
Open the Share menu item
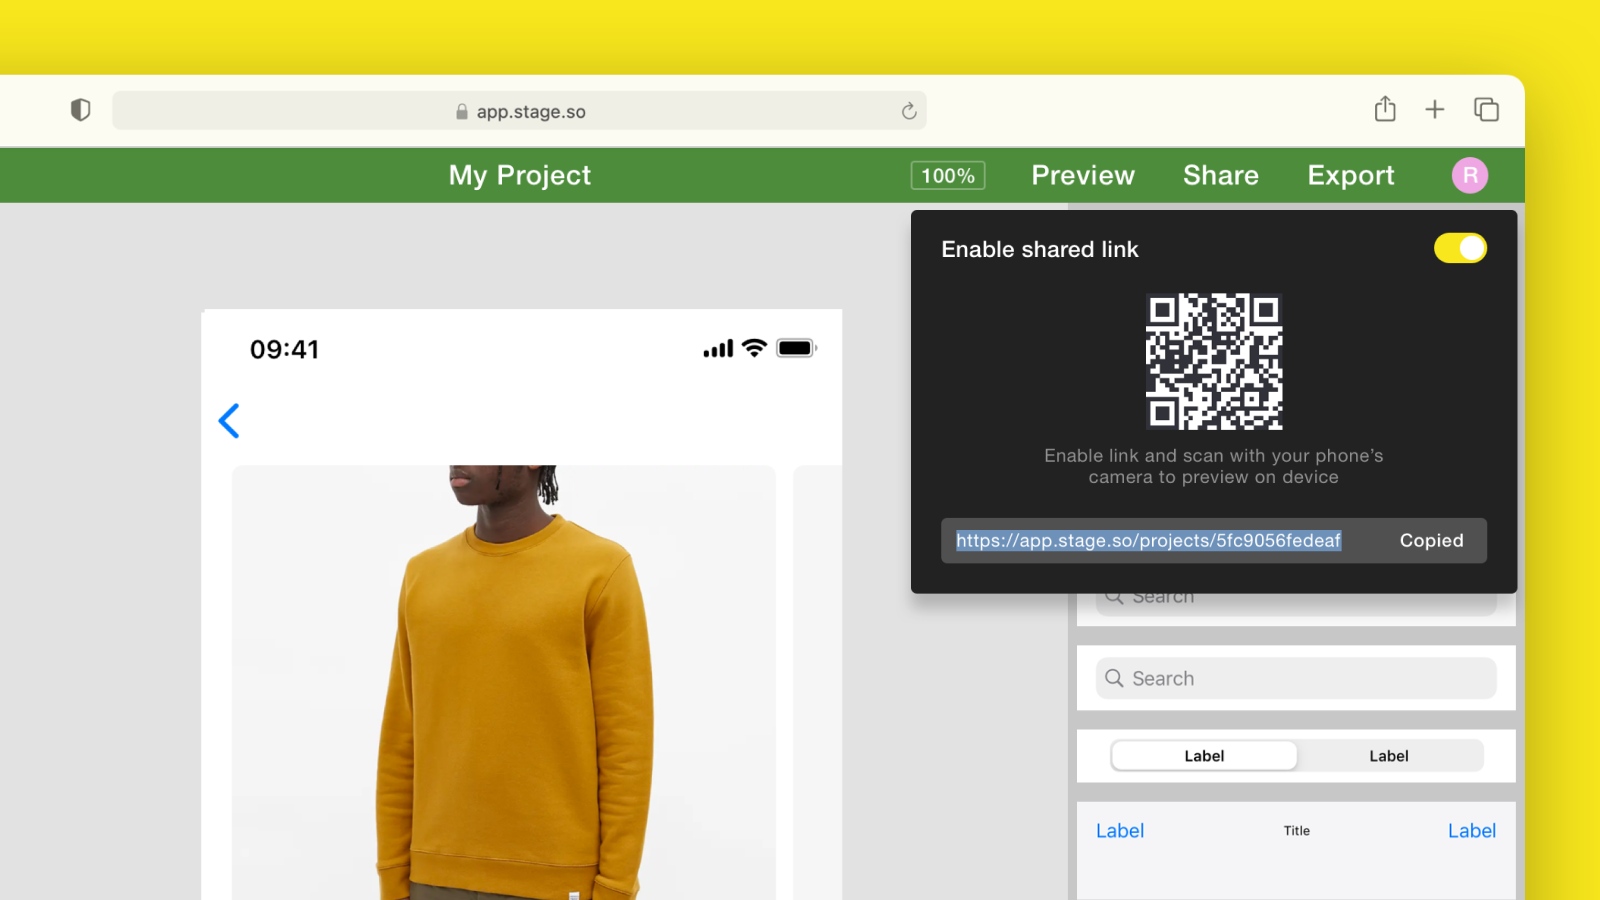pos(1221,175)
